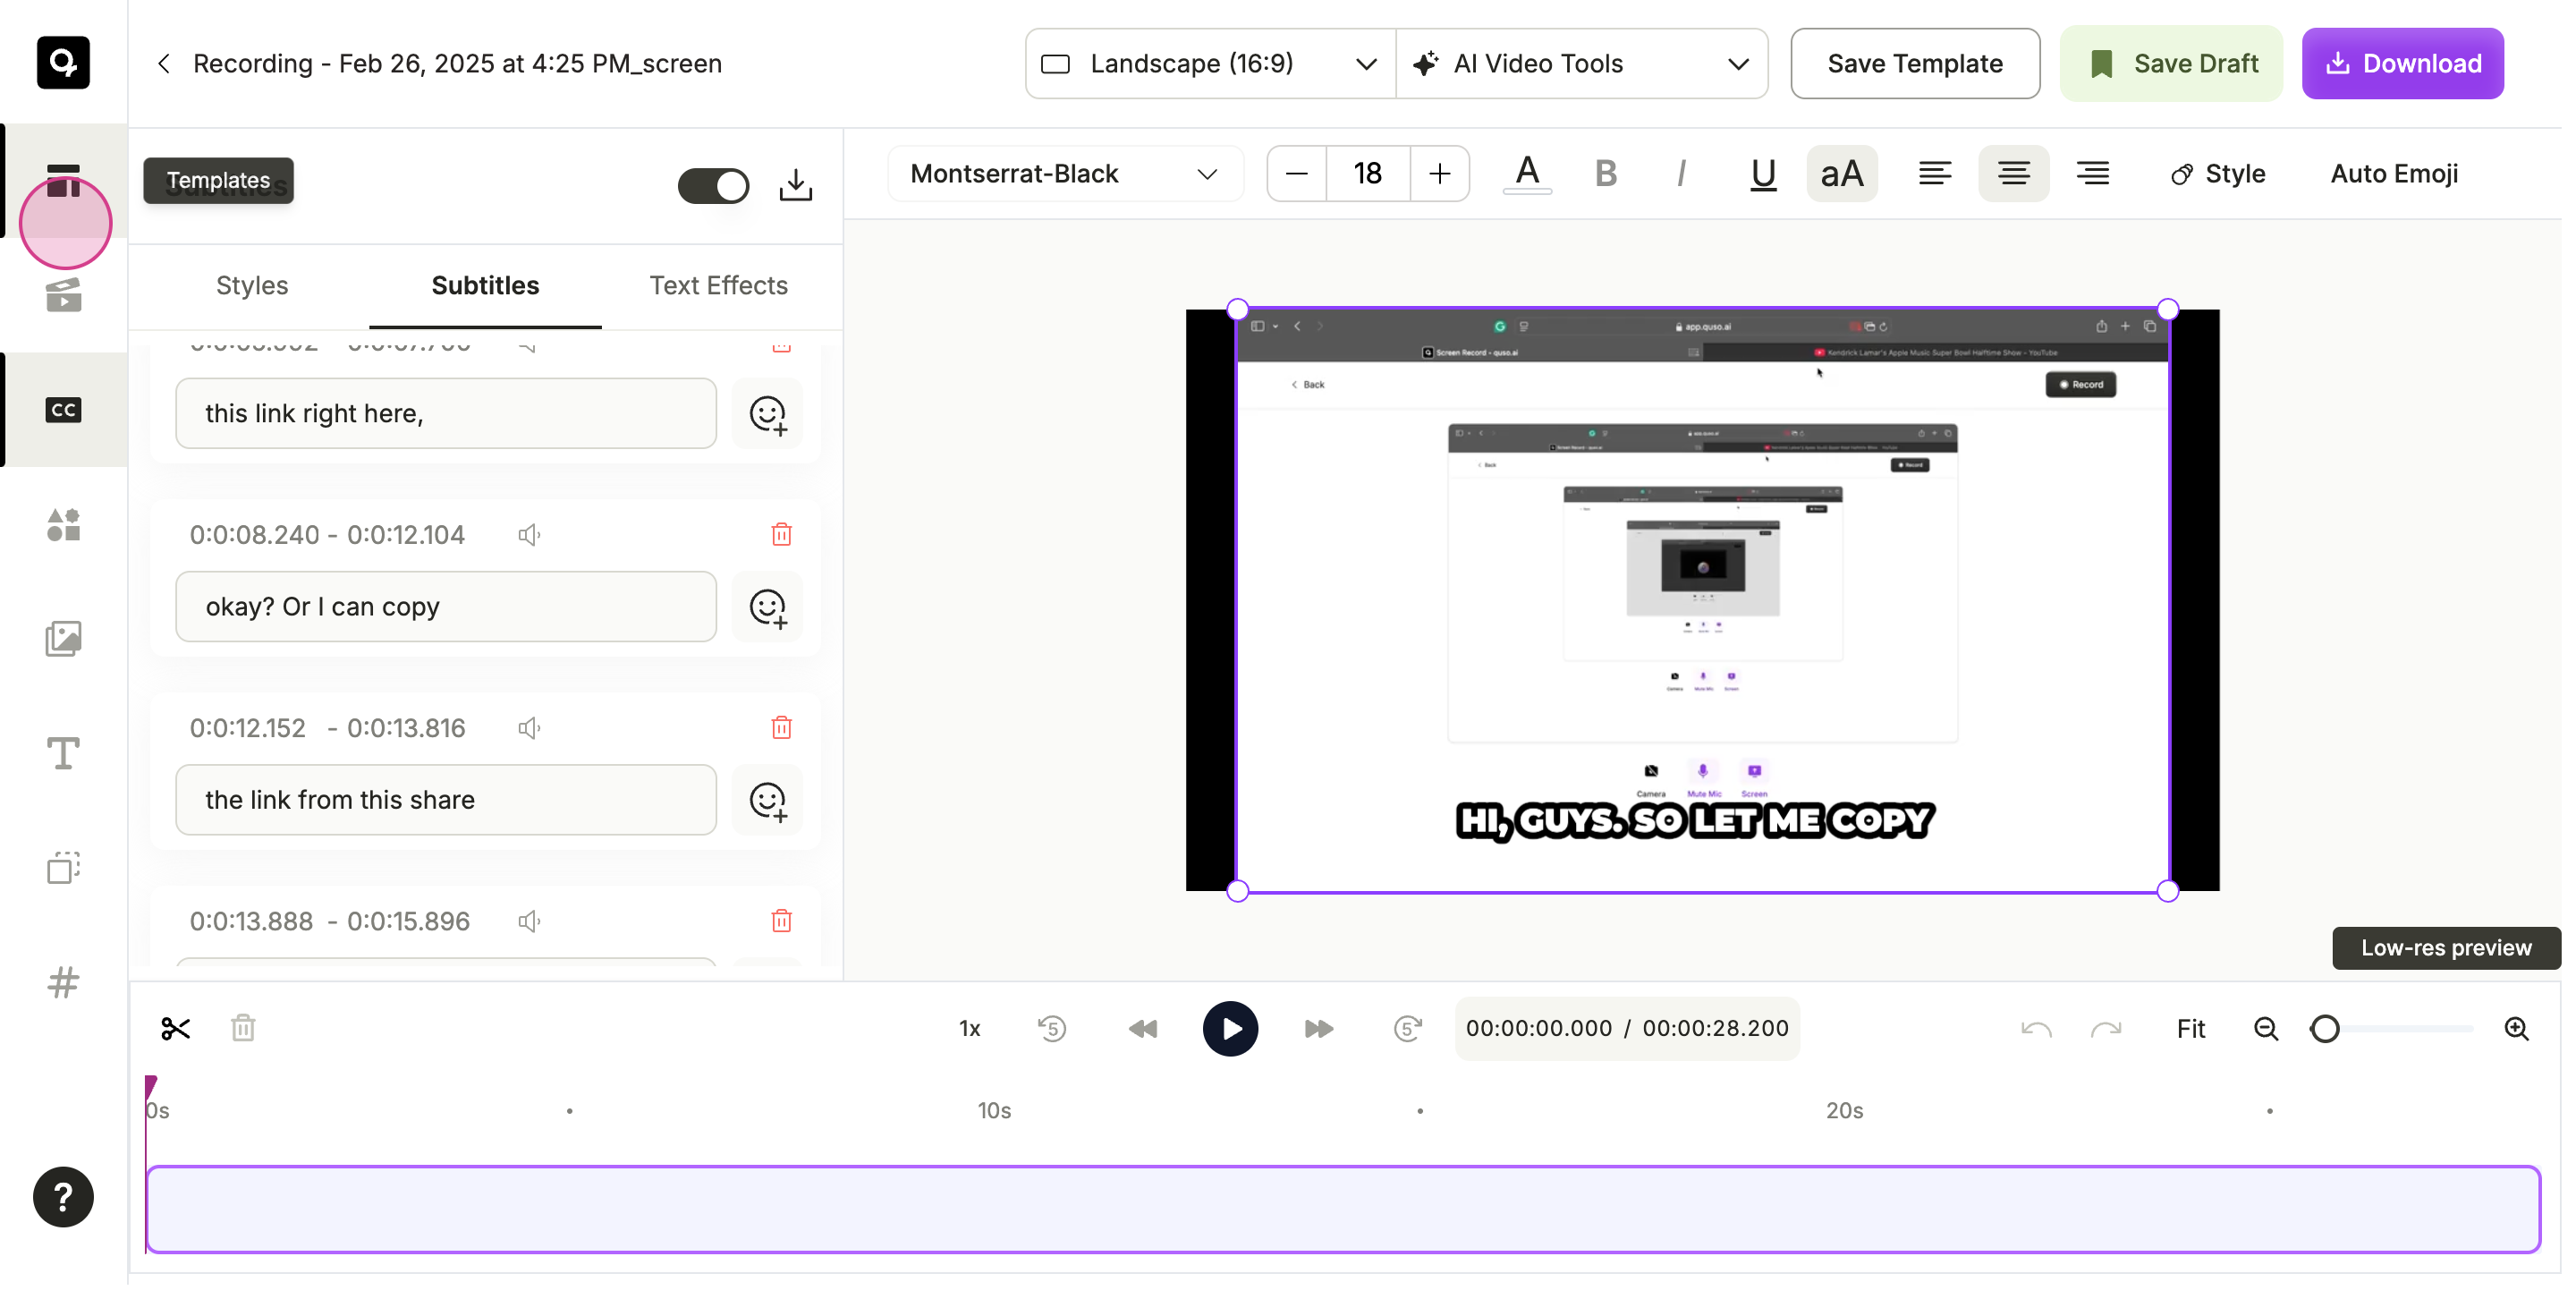Toggle the aA uppercase option
The image size is (2576, 1299).
coord(1842,174)
